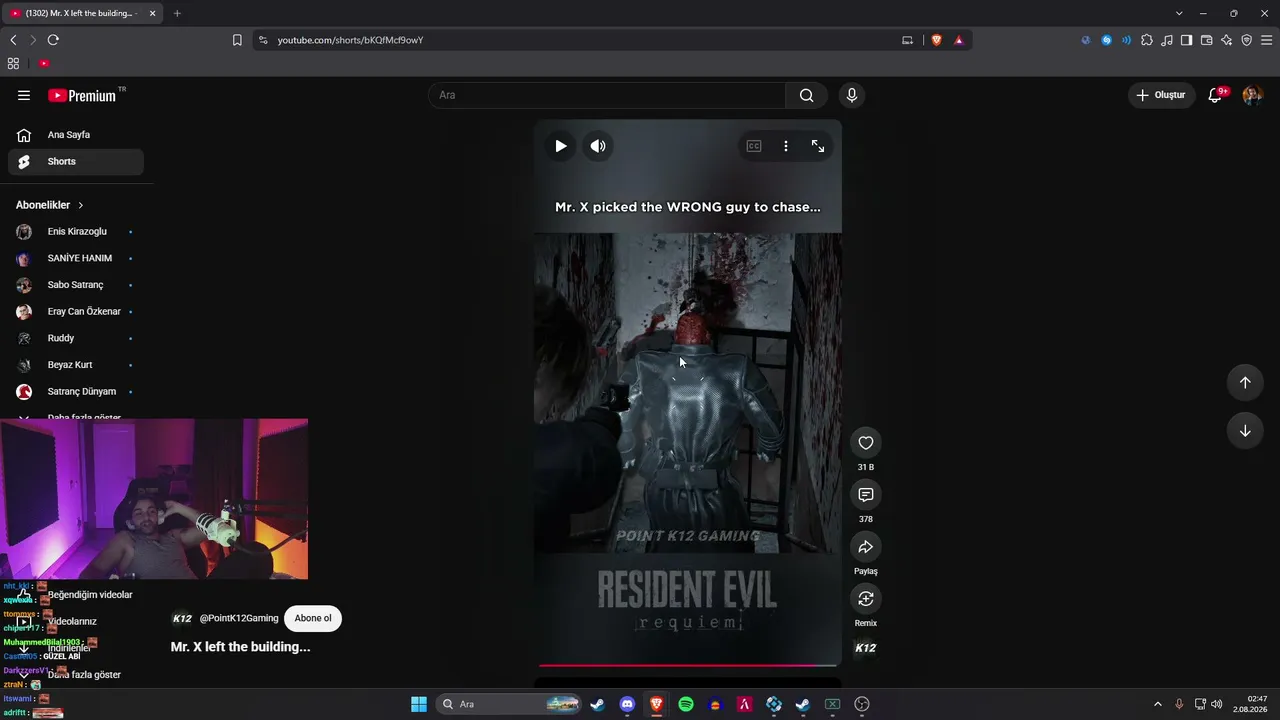Open the Brave Rewards triangle icon
This screenshot has height=720, width=1280.
(959, 40)
